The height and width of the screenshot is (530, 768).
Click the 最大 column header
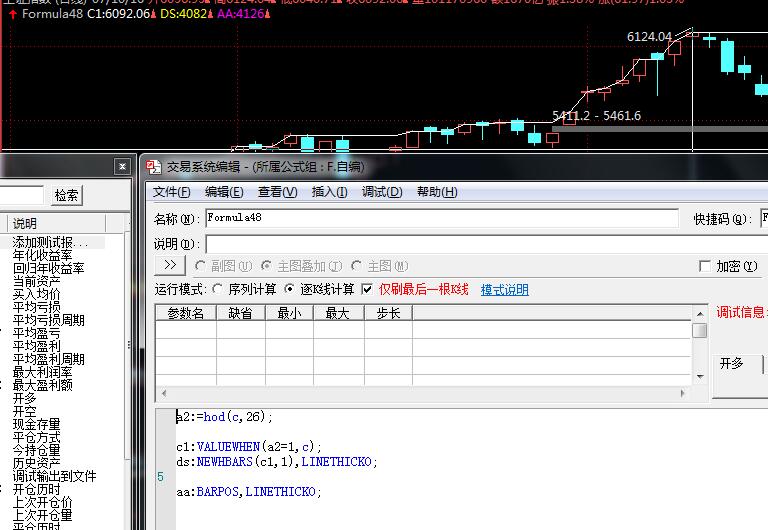tap(338, 313)
